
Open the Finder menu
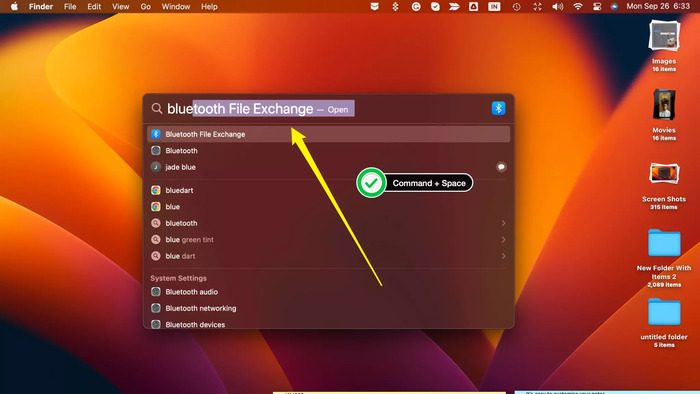point(41,7)
